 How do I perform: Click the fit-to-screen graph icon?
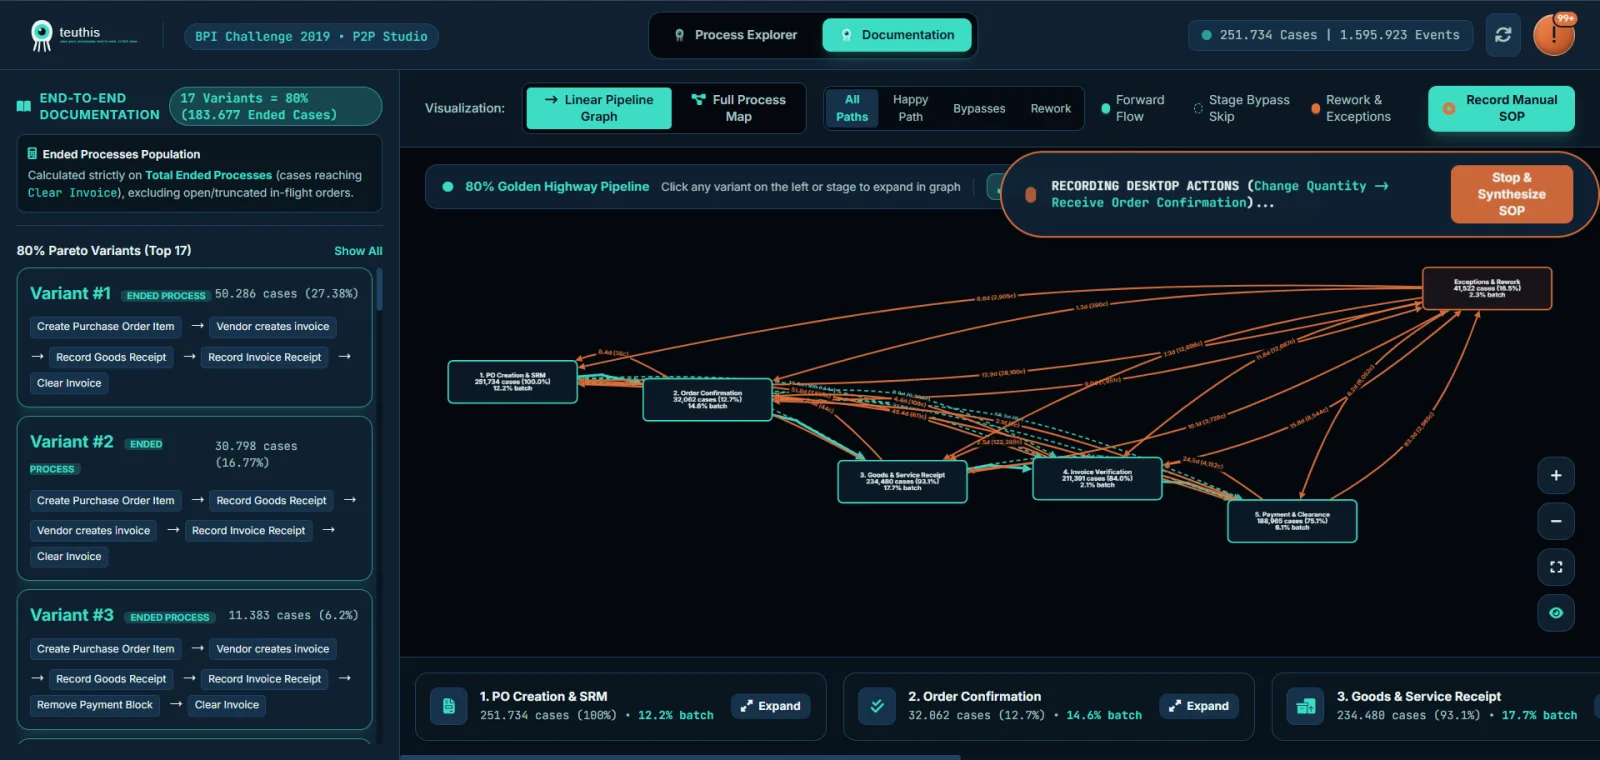[1556, 567]
